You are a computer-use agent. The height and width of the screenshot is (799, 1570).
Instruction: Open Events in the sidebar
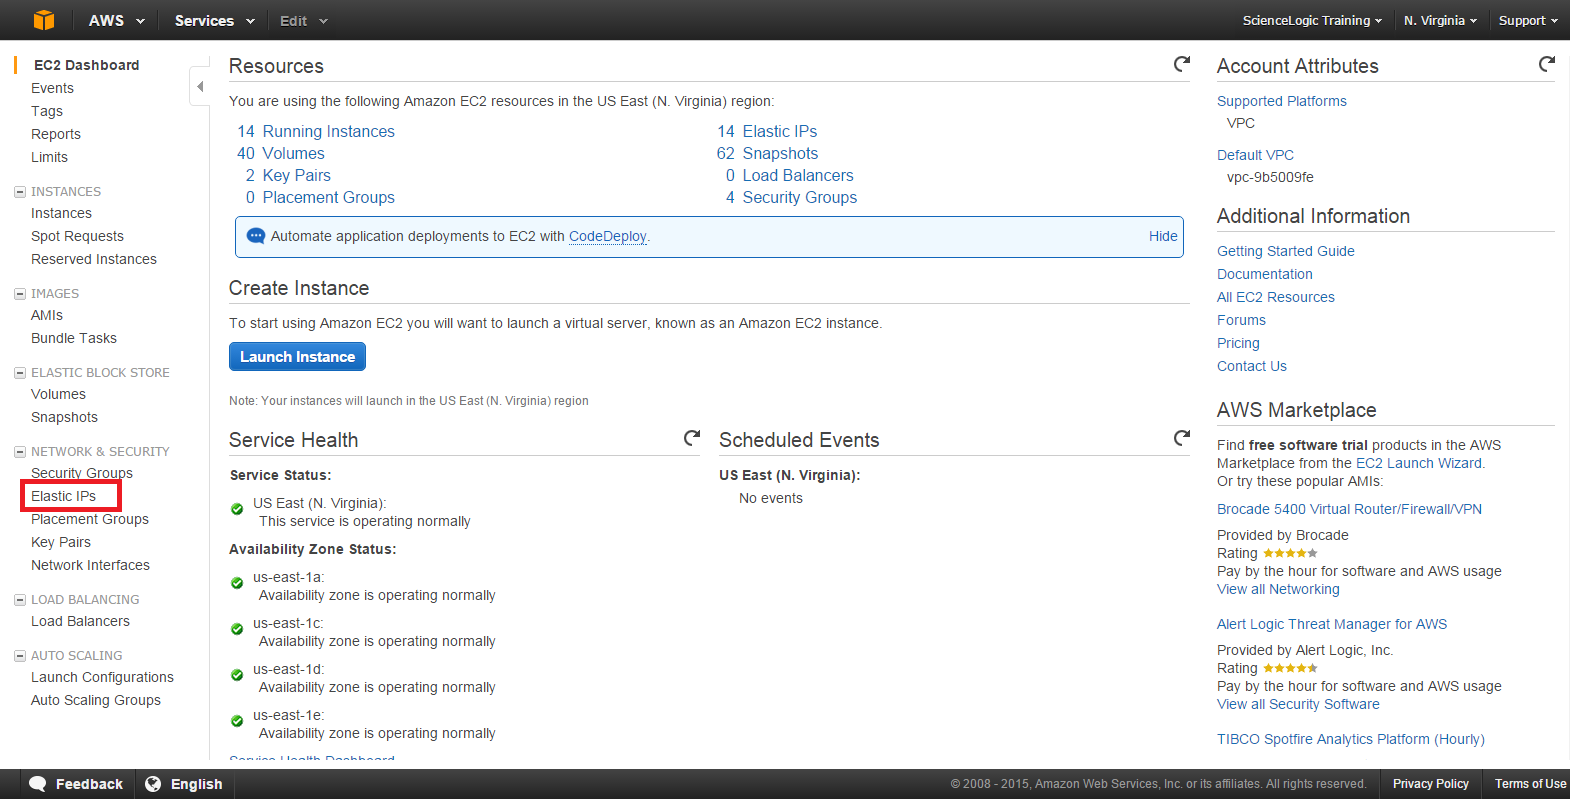(52, 88)
